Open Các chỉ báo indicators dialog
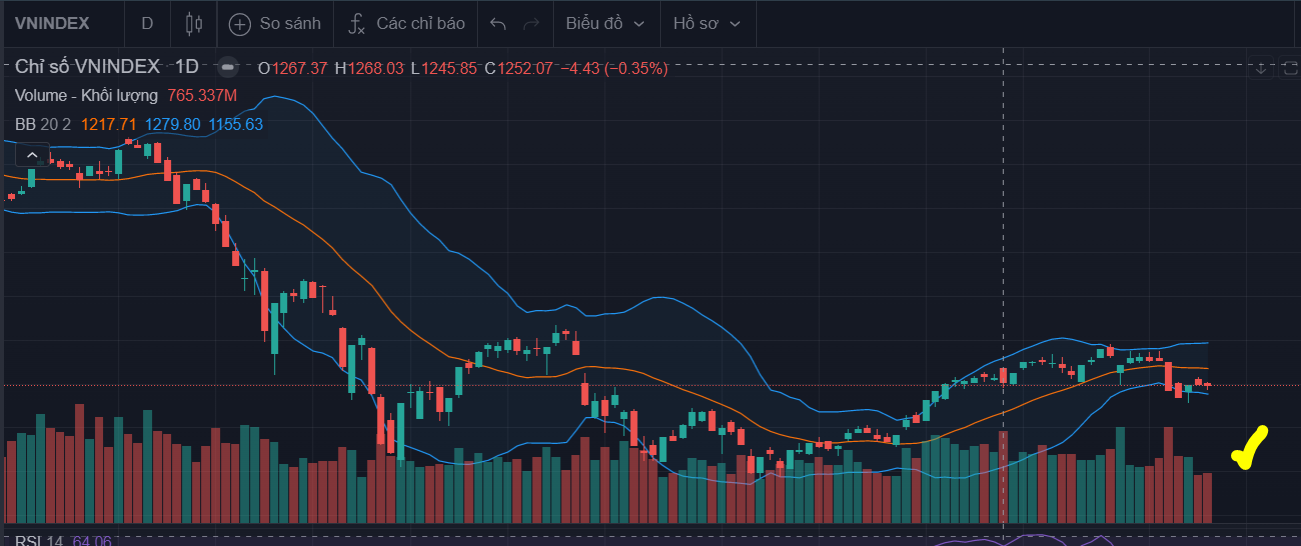1301x546 pixels. [x=406, y=23]
